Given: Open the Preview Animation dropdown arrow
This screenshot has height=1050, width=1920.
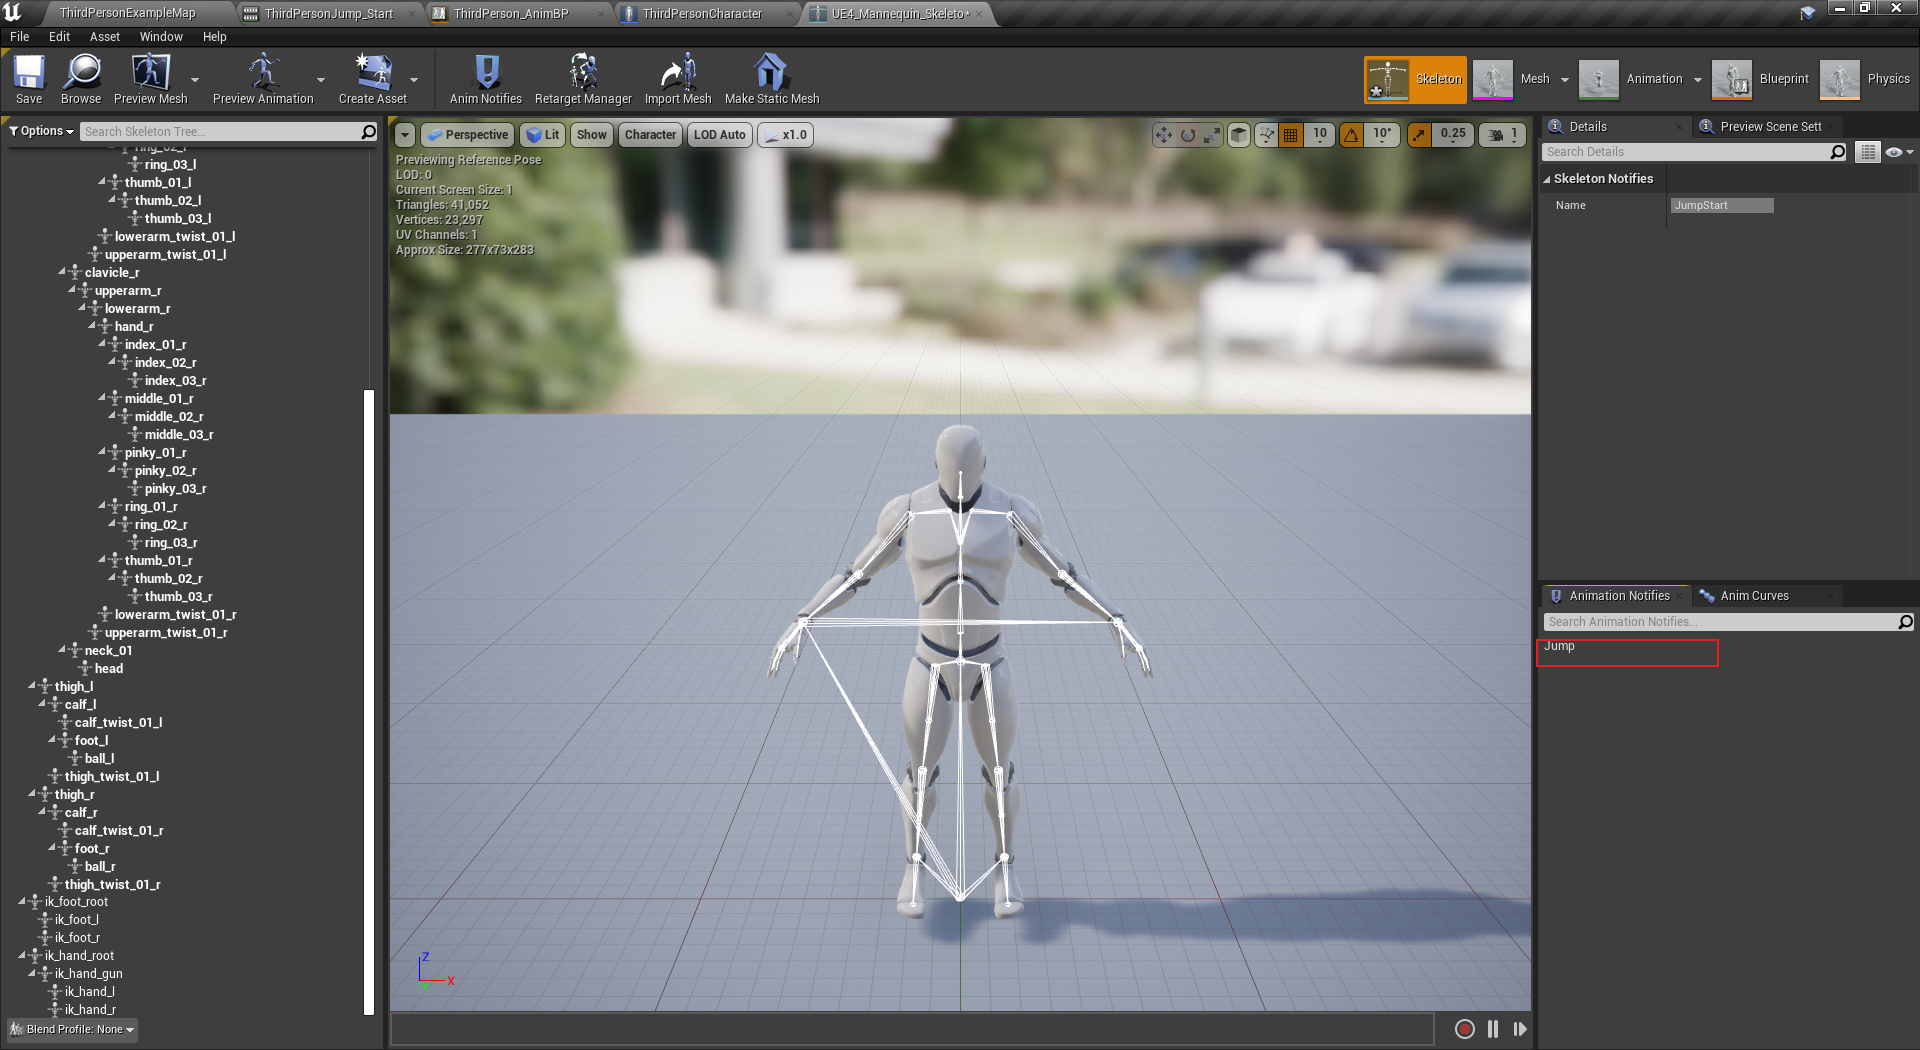Looking at the screenshot, I should coord(321,80).
